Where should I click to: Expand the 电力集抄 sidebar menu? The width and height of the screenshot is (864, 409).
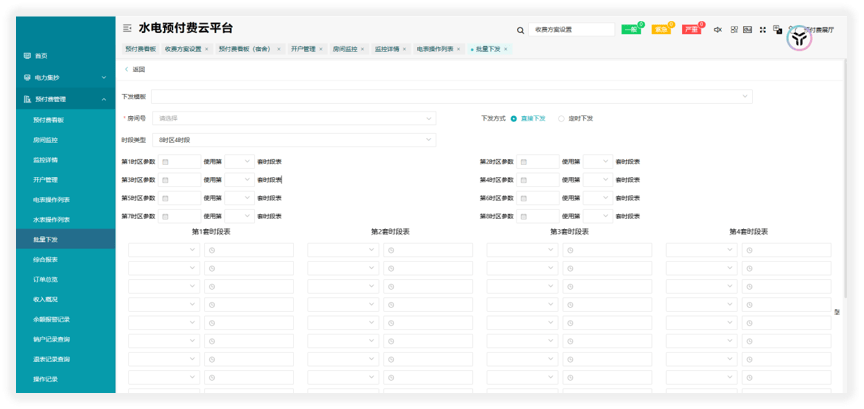point(58,77)
